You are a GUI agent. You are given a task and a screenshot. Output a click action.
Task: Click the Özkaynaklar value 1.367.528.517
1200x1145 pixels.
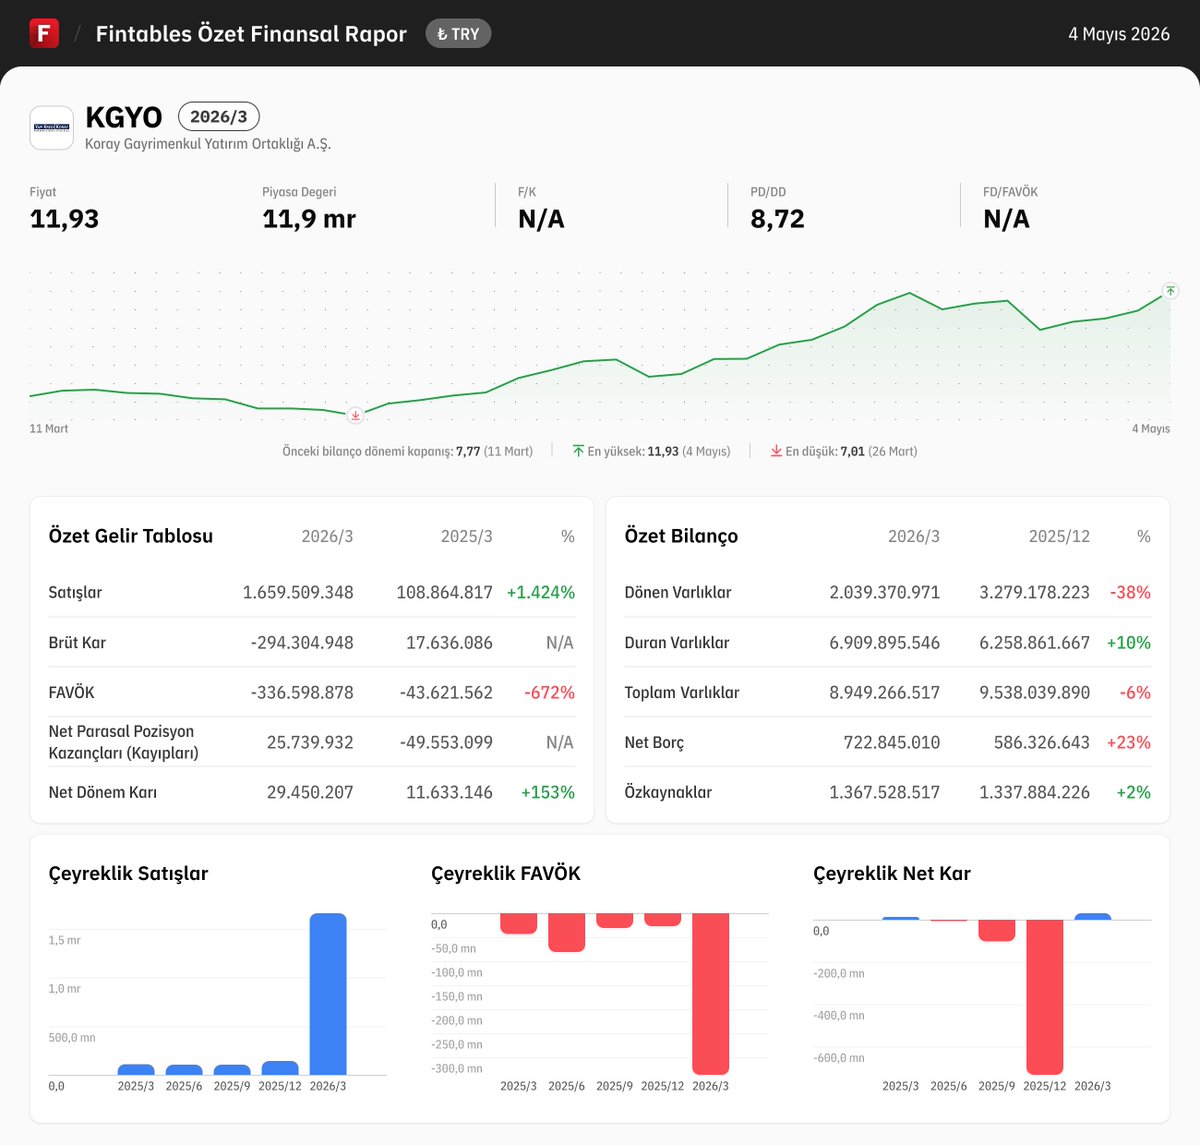885,792
